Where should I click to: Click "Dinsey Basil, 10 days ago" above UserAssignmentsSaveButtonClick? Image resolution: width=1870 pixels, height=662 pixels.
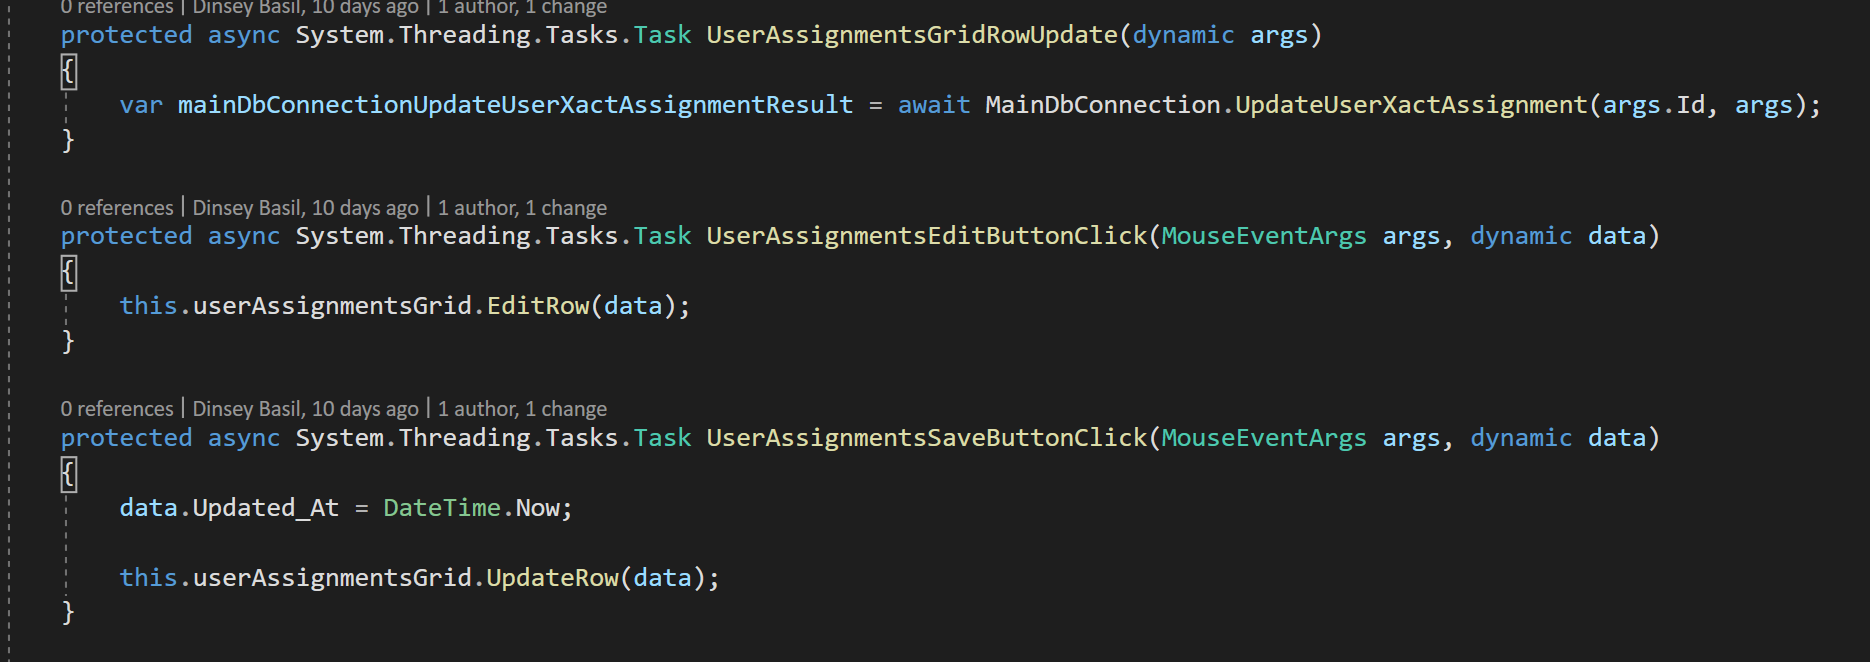tap(306, 409)
